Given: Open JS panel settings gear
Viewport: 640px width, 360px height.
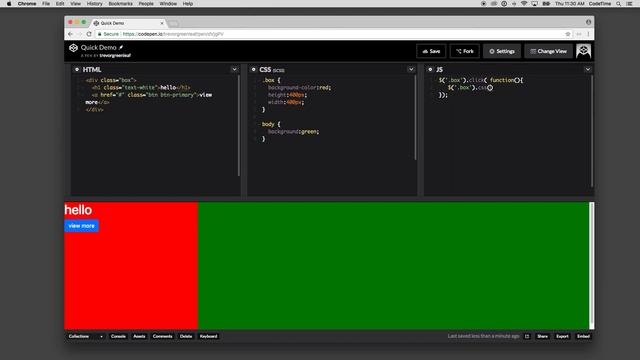Looking at the screenshot, I should (430, 69).
